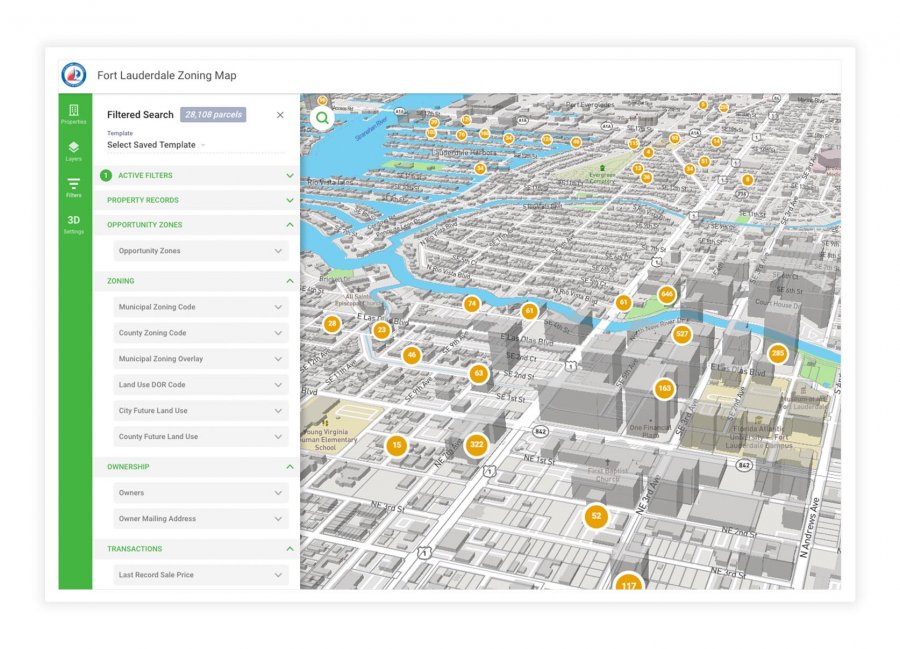Collapse the ZONING section

[x=289, y=281]
